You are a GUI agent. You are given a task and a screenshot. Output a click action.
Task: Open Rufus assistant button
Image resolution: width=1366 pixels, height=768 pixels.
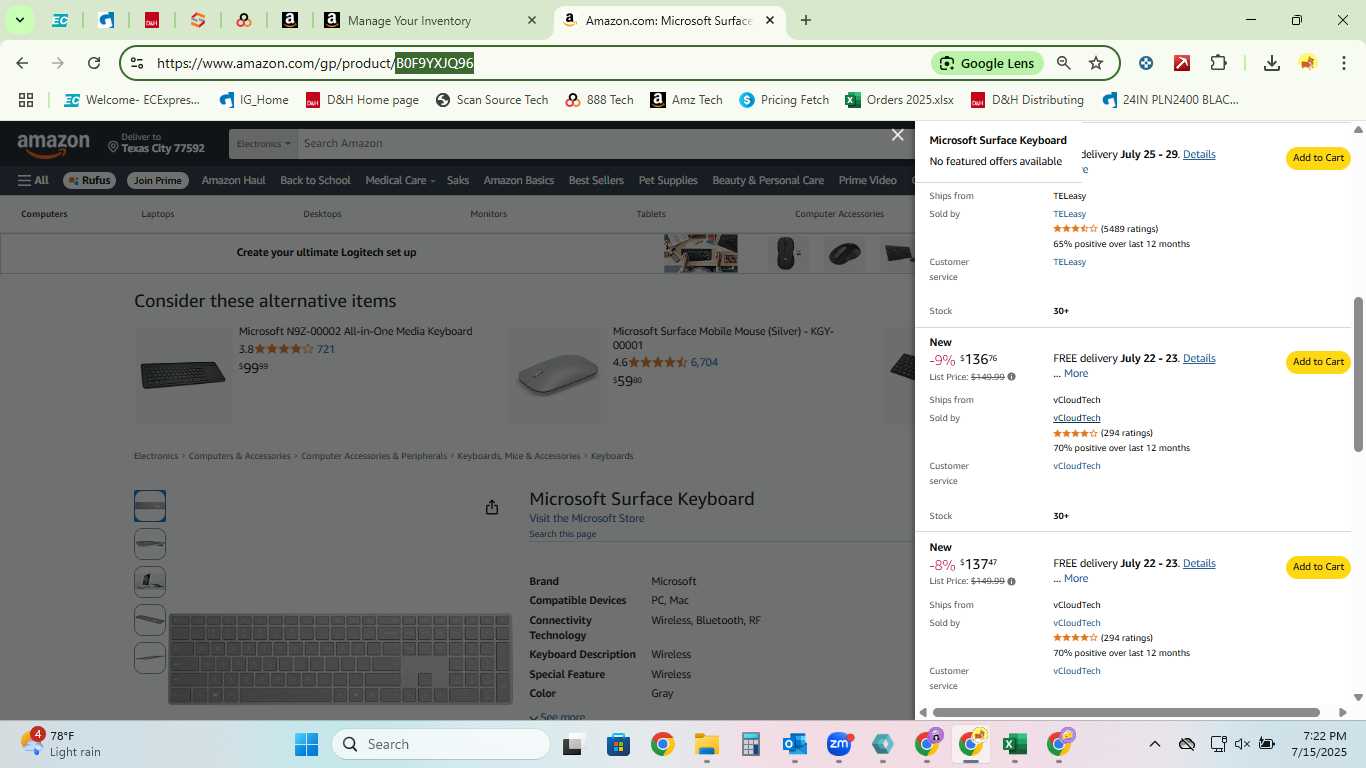pyautogui.click(x=89, y=180)
